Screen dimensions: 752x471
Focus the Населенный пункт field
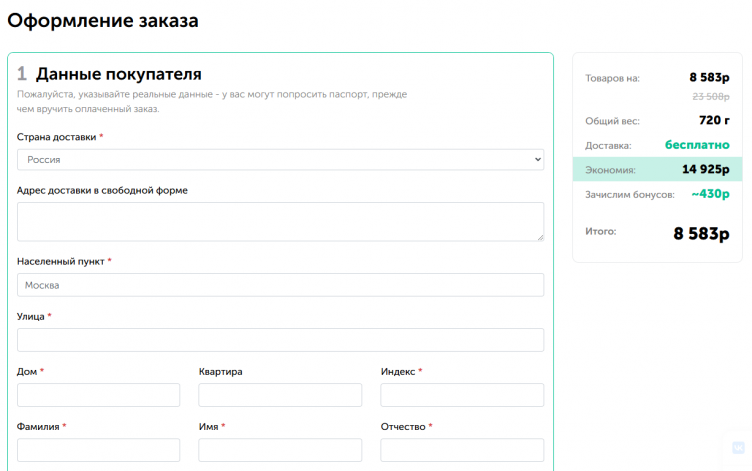281,285
